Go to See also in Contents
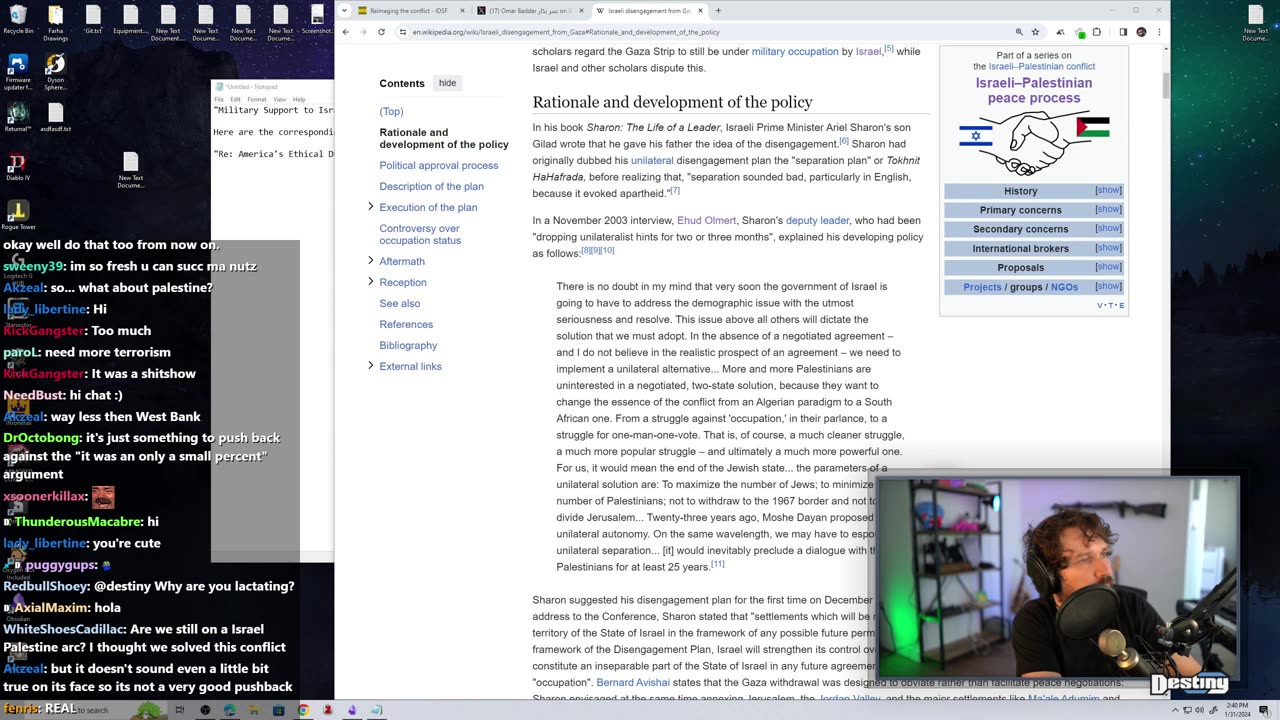Image resolution: width=1280 pixels, height=720 pixels. coord(399,303)
